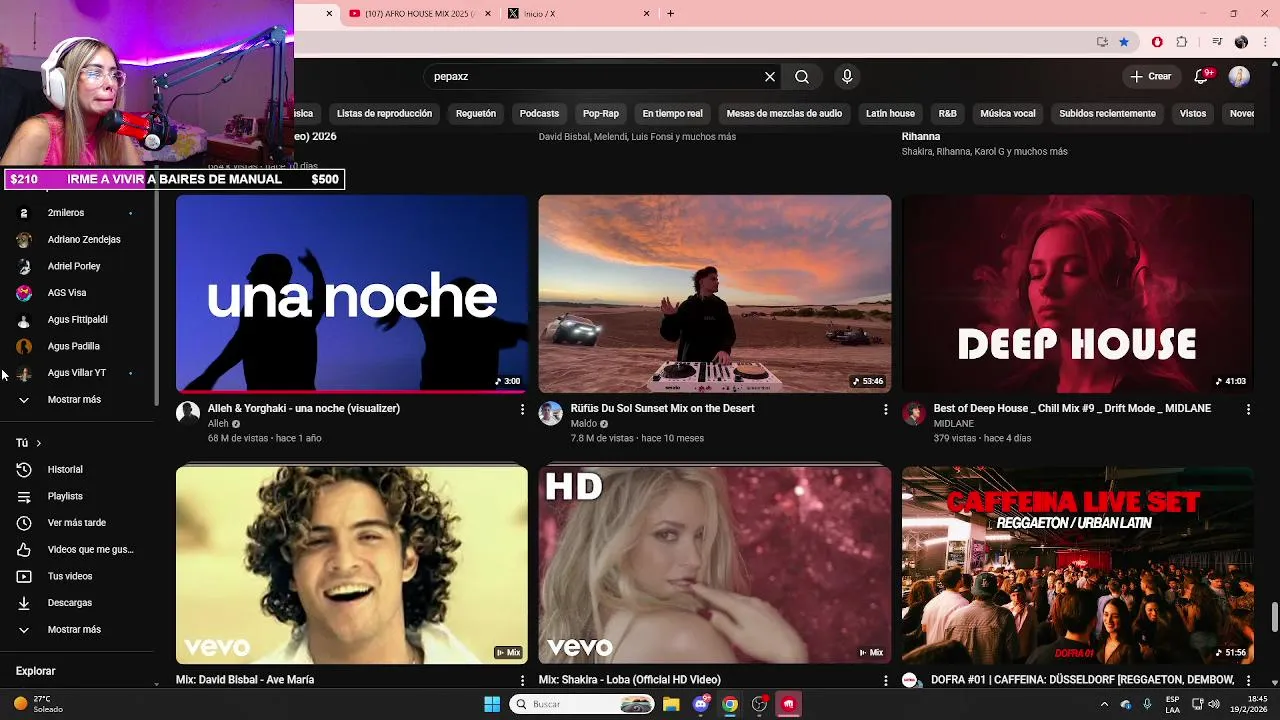Open options menu for Rüfüs Du Sol mix
This screenshot has width=1280, height=720.
(885, 409)
